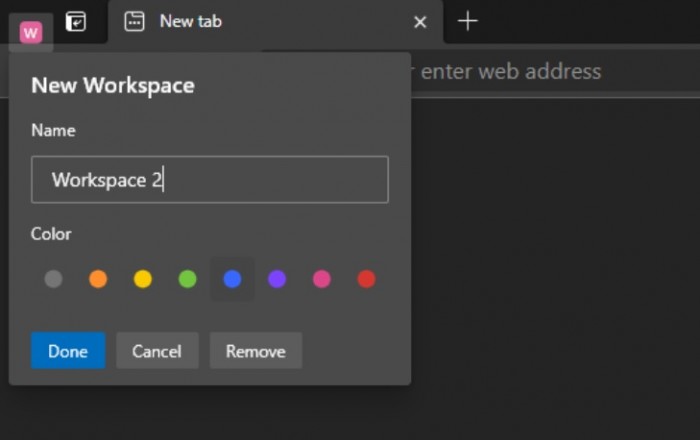Select the blue workspace color

pyautogui.click(x=232, y=279)
